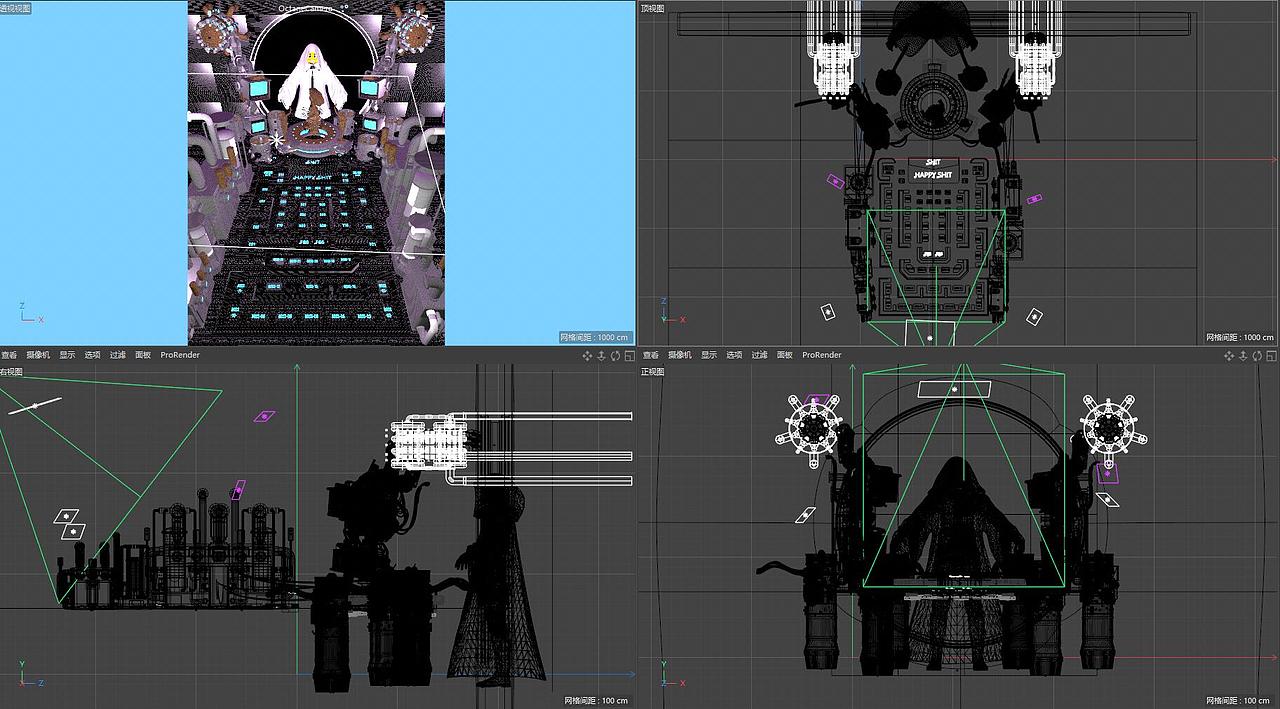1280x709 pixels.
Task: Click HAPPY SHIT text object in the top view
Action: click(x=932, y=174)
